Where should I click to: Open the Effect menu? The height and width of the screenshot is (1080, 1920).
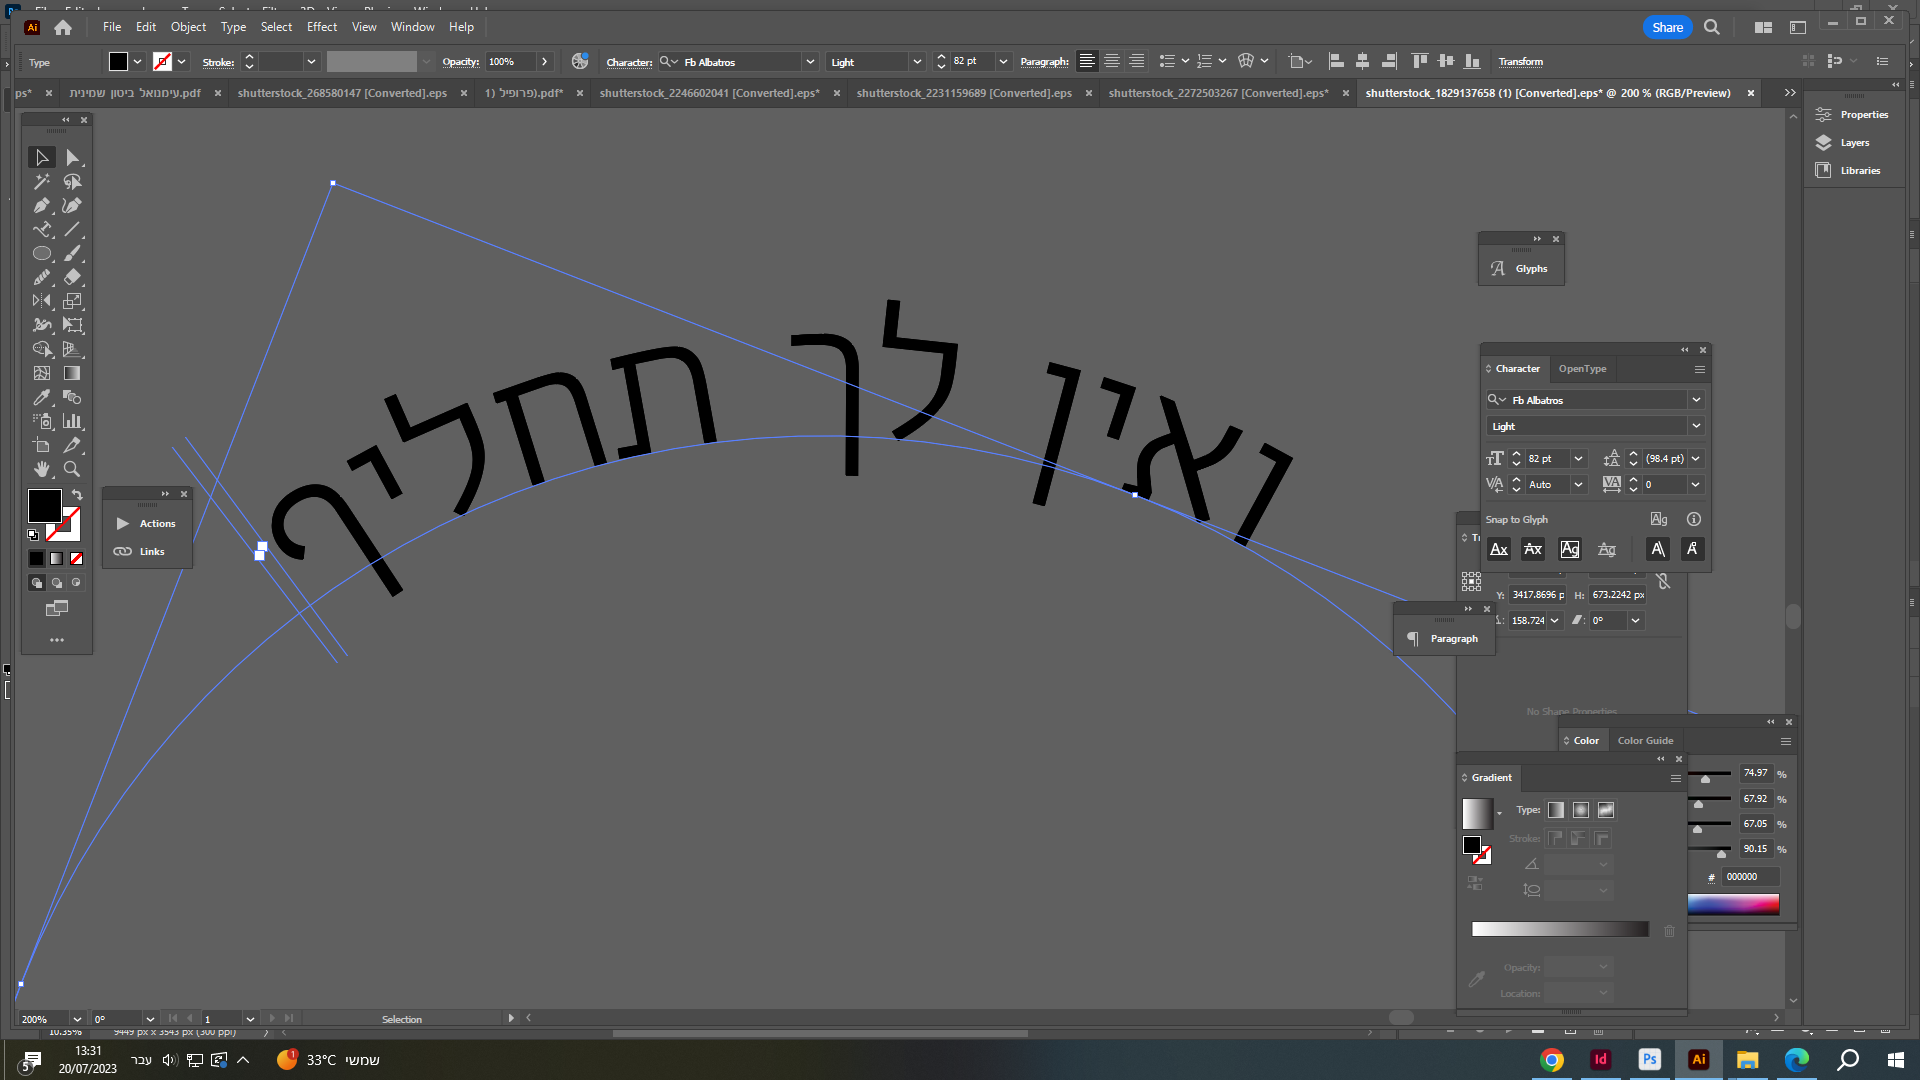pyautogui.click(x=321, y=27)
